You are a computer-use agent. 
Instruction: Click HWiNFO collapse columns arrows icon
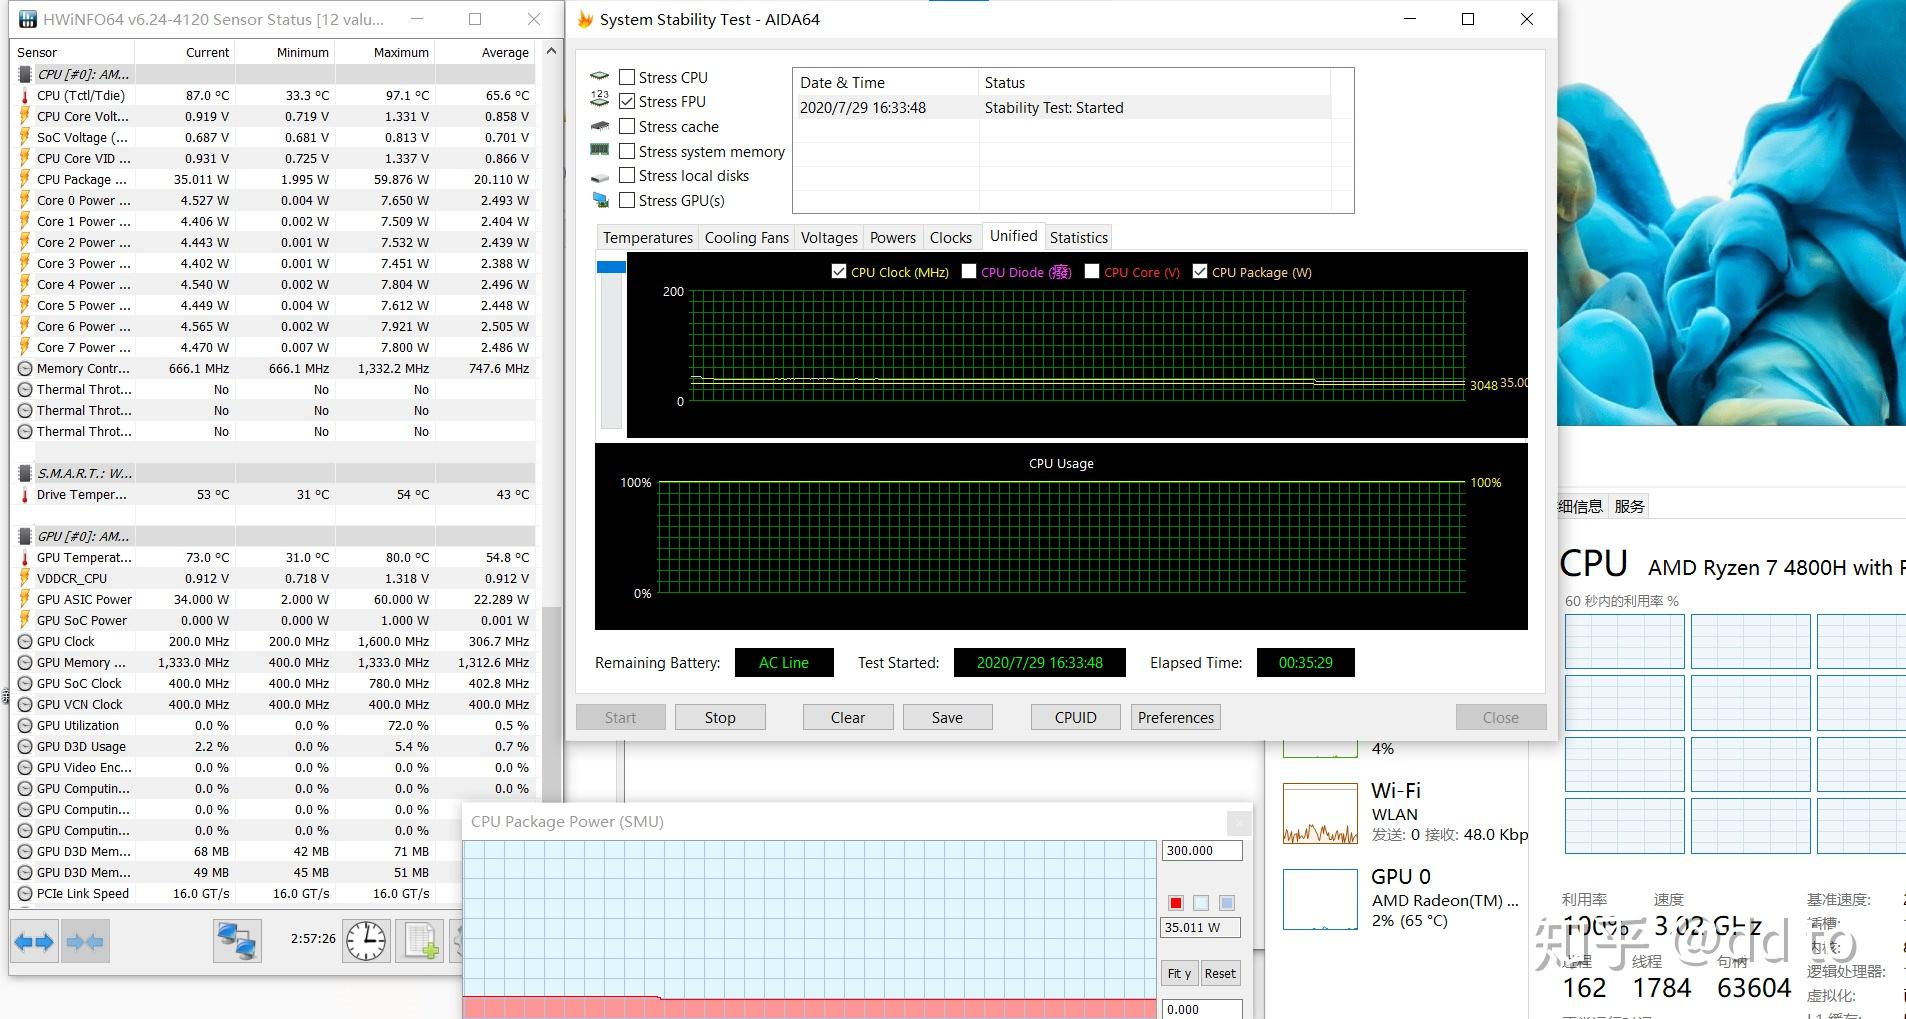pyautogui.click(x=84, y=941)
